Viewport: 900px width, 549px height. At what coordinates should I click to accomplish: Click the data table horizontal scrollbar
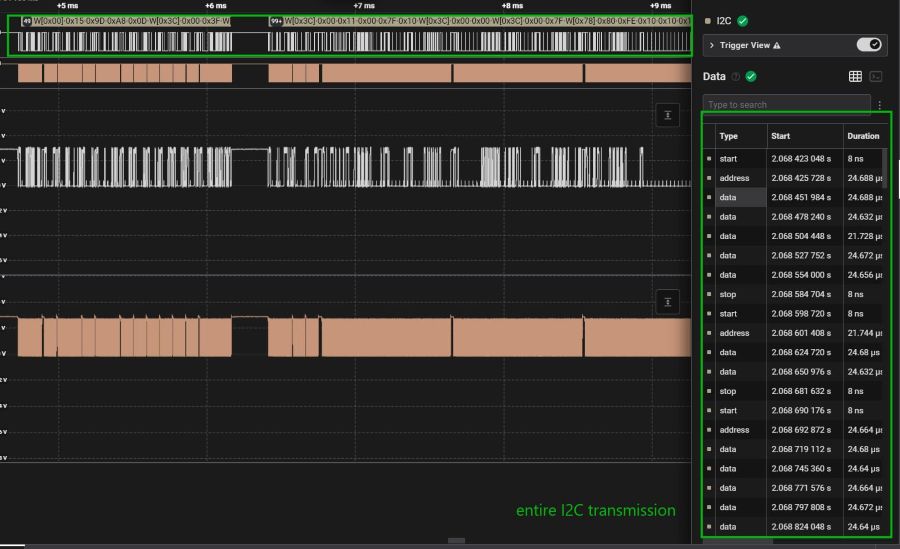coord(738,540)
